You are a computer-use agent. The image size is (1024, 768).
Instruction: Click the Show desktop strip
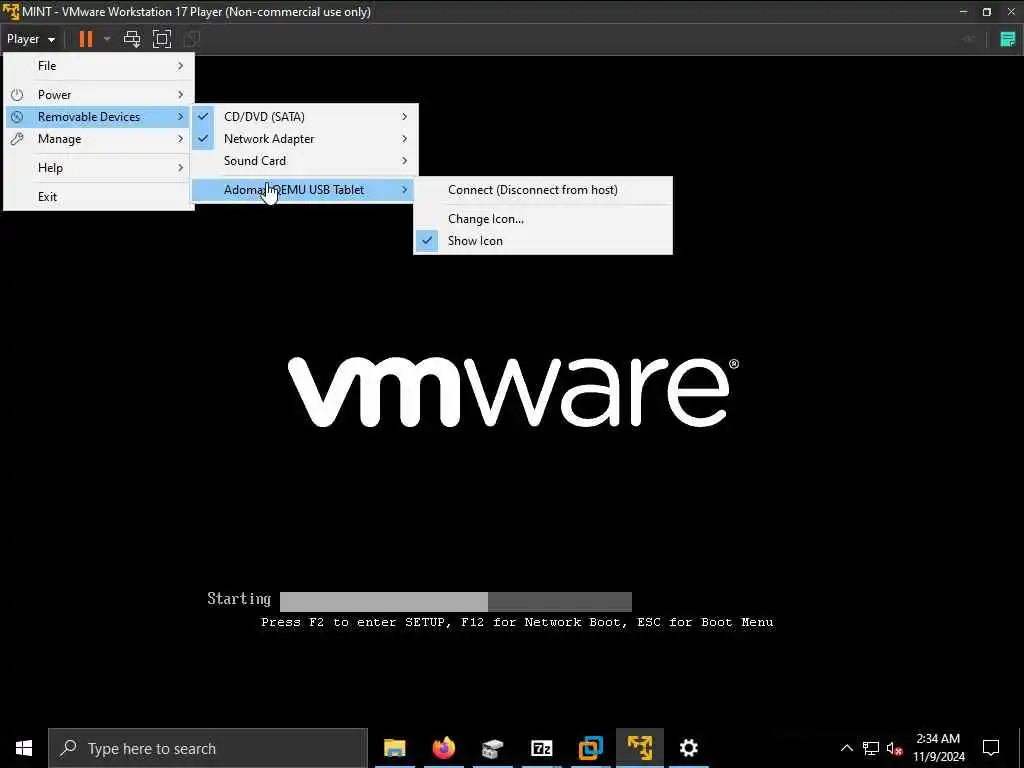point(1021,748)
